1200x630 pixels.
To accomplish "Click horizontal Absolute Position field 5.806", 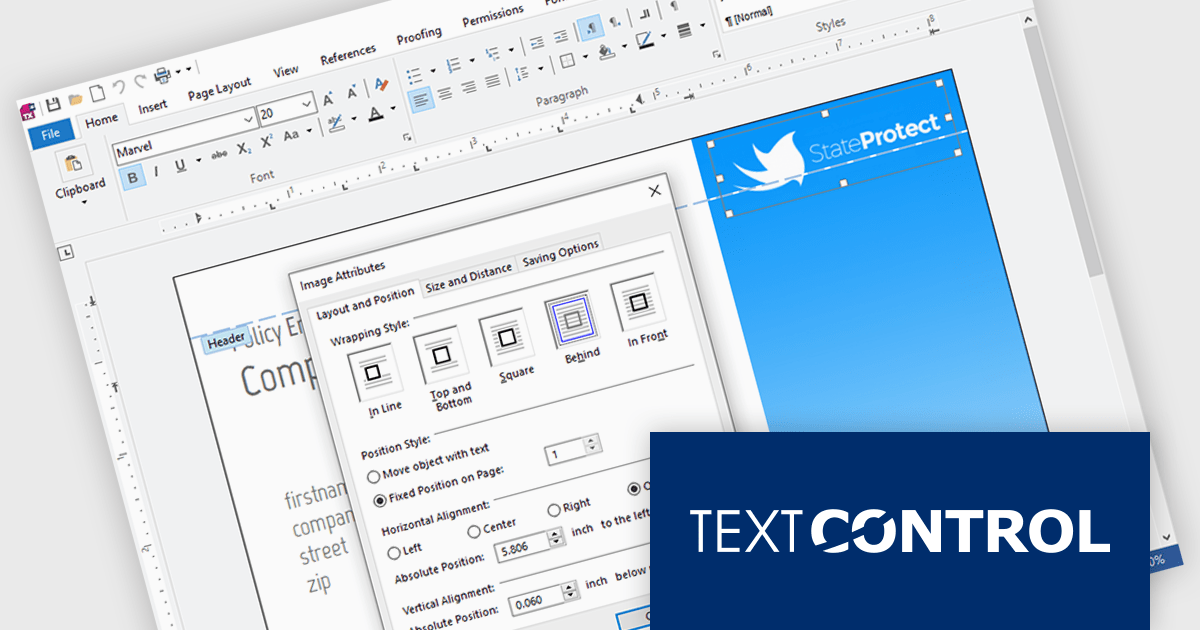I will pos(530,544).
